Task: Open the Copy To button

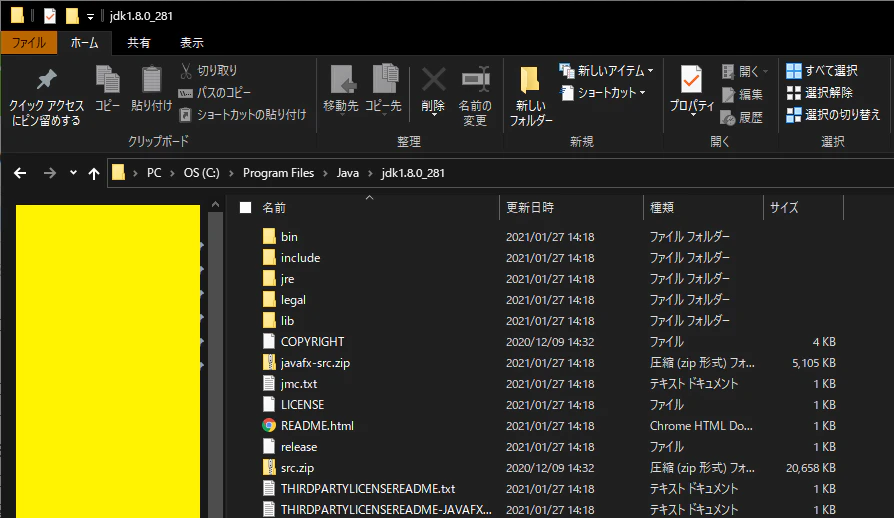Action: 383,90
